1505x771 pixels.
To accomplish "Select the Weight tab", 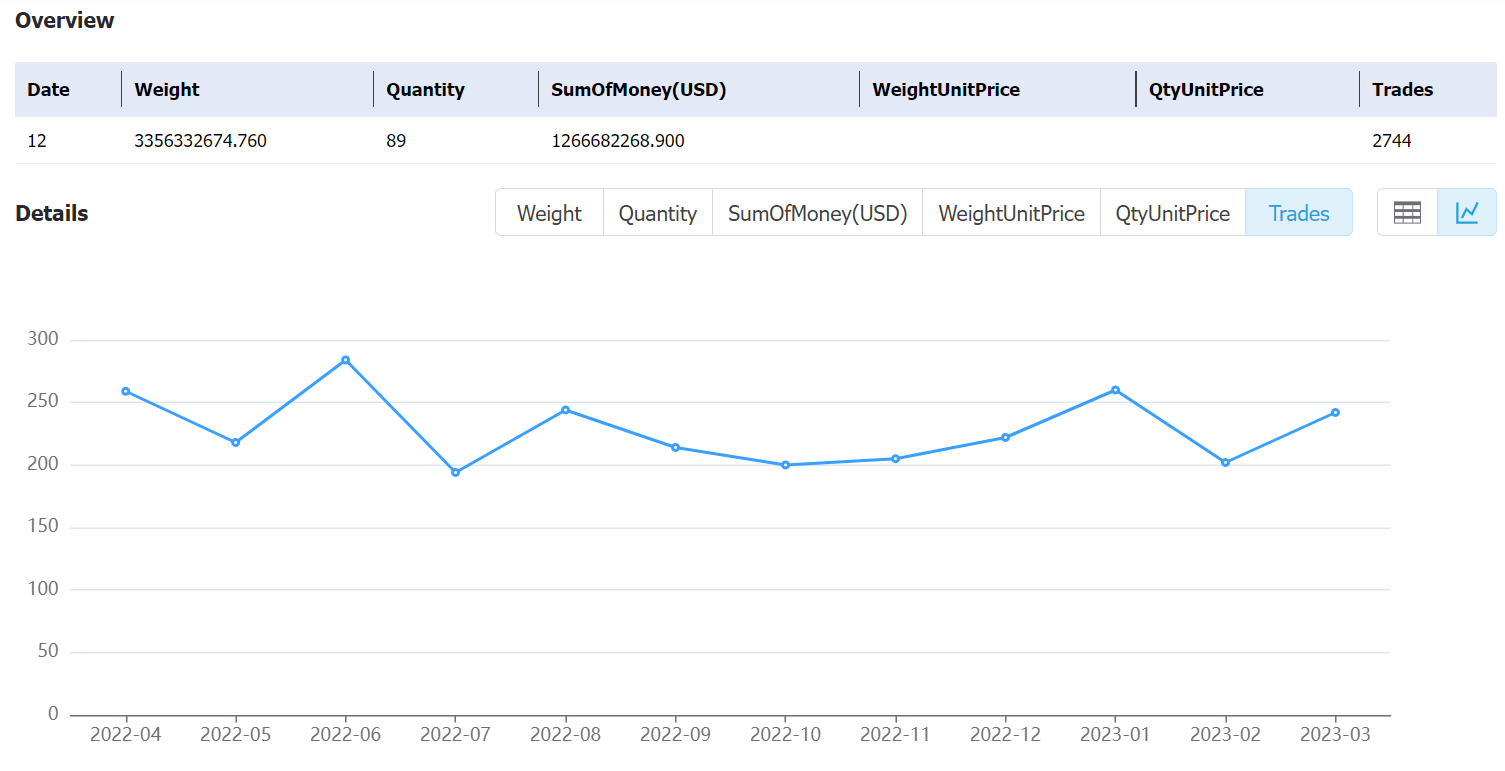I will pyautogui.click(x=549, y=213).
